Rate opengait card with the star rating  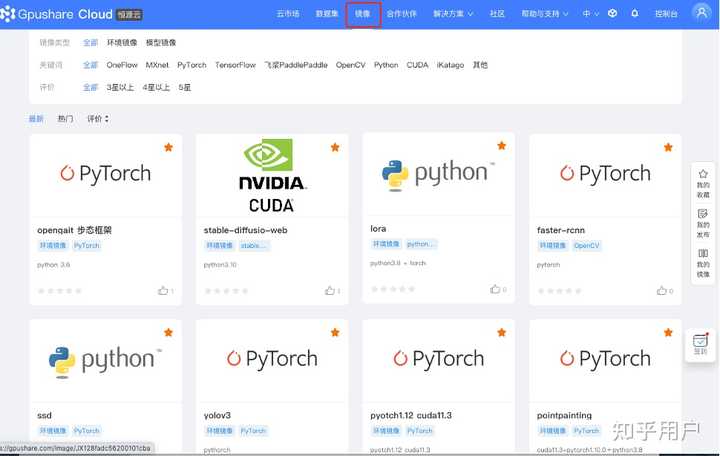pyautogui.click(x=60, y=291)
